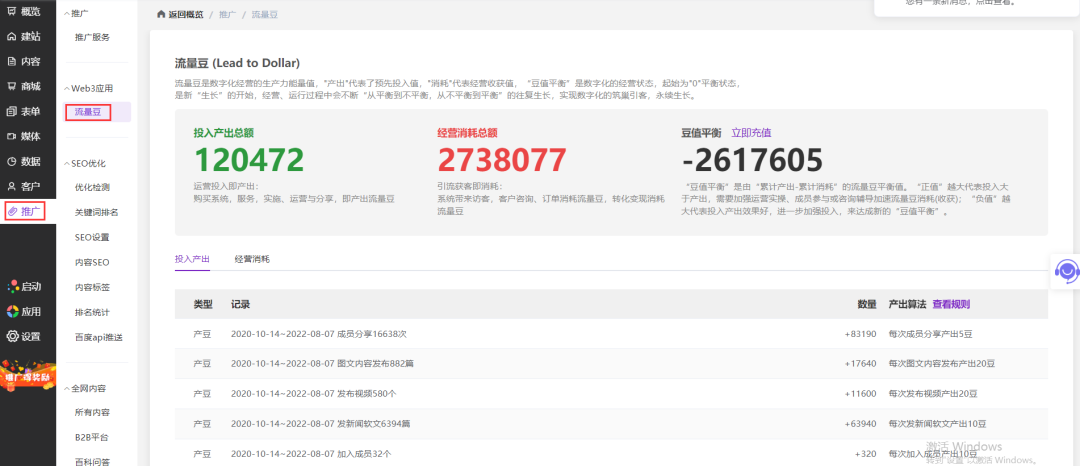Select the 商城 shop icon
Image resolution: width=1080 pixels, height=466 pixels.
(12, 86)
